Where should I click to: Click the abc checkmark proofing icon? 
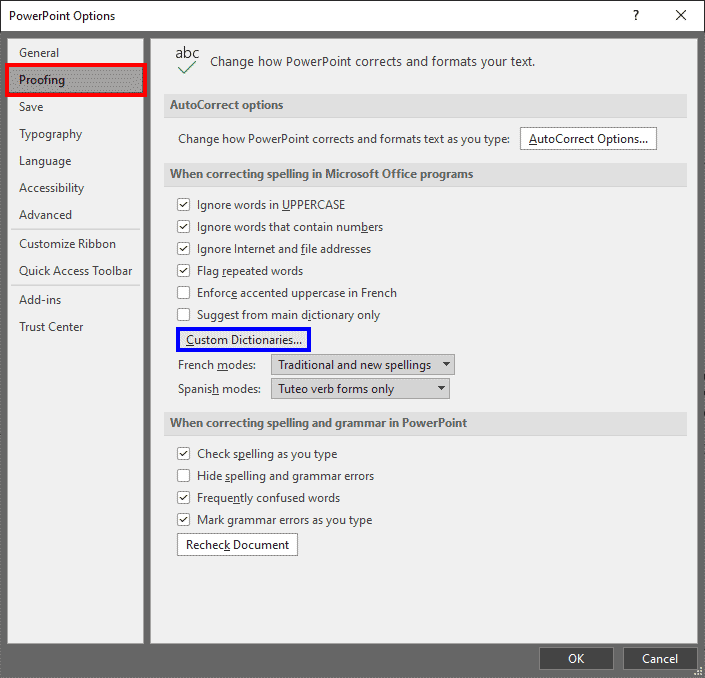click(187, 60)
